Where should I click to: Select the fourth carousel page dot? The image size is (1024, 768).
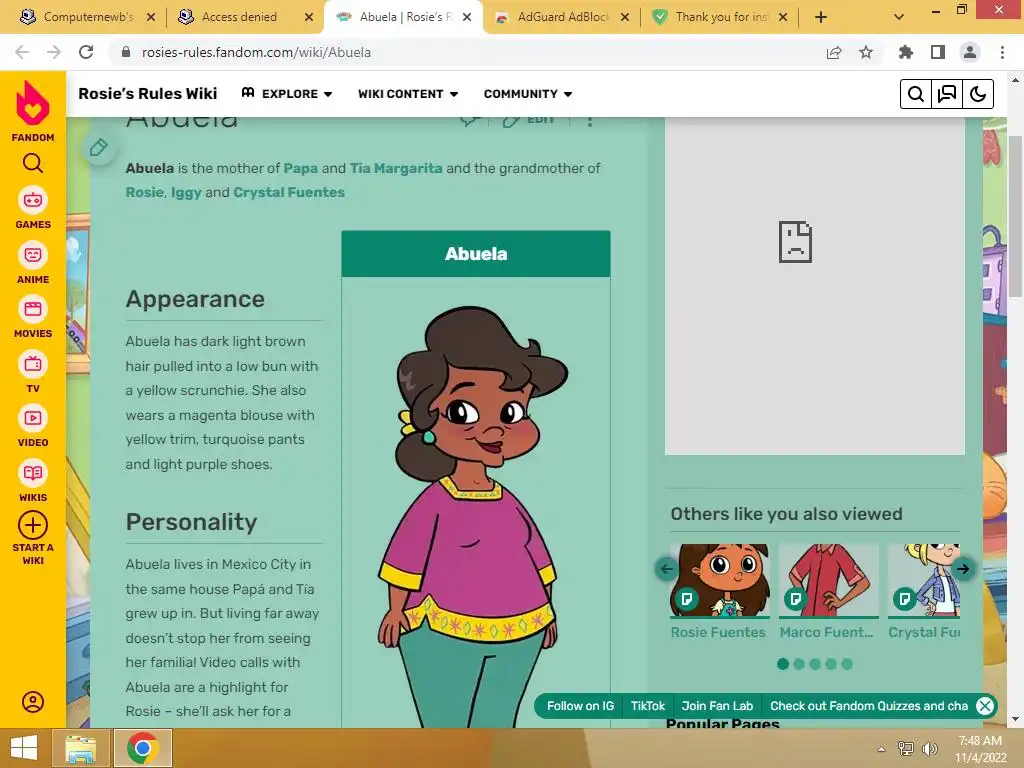pos(831,664)
